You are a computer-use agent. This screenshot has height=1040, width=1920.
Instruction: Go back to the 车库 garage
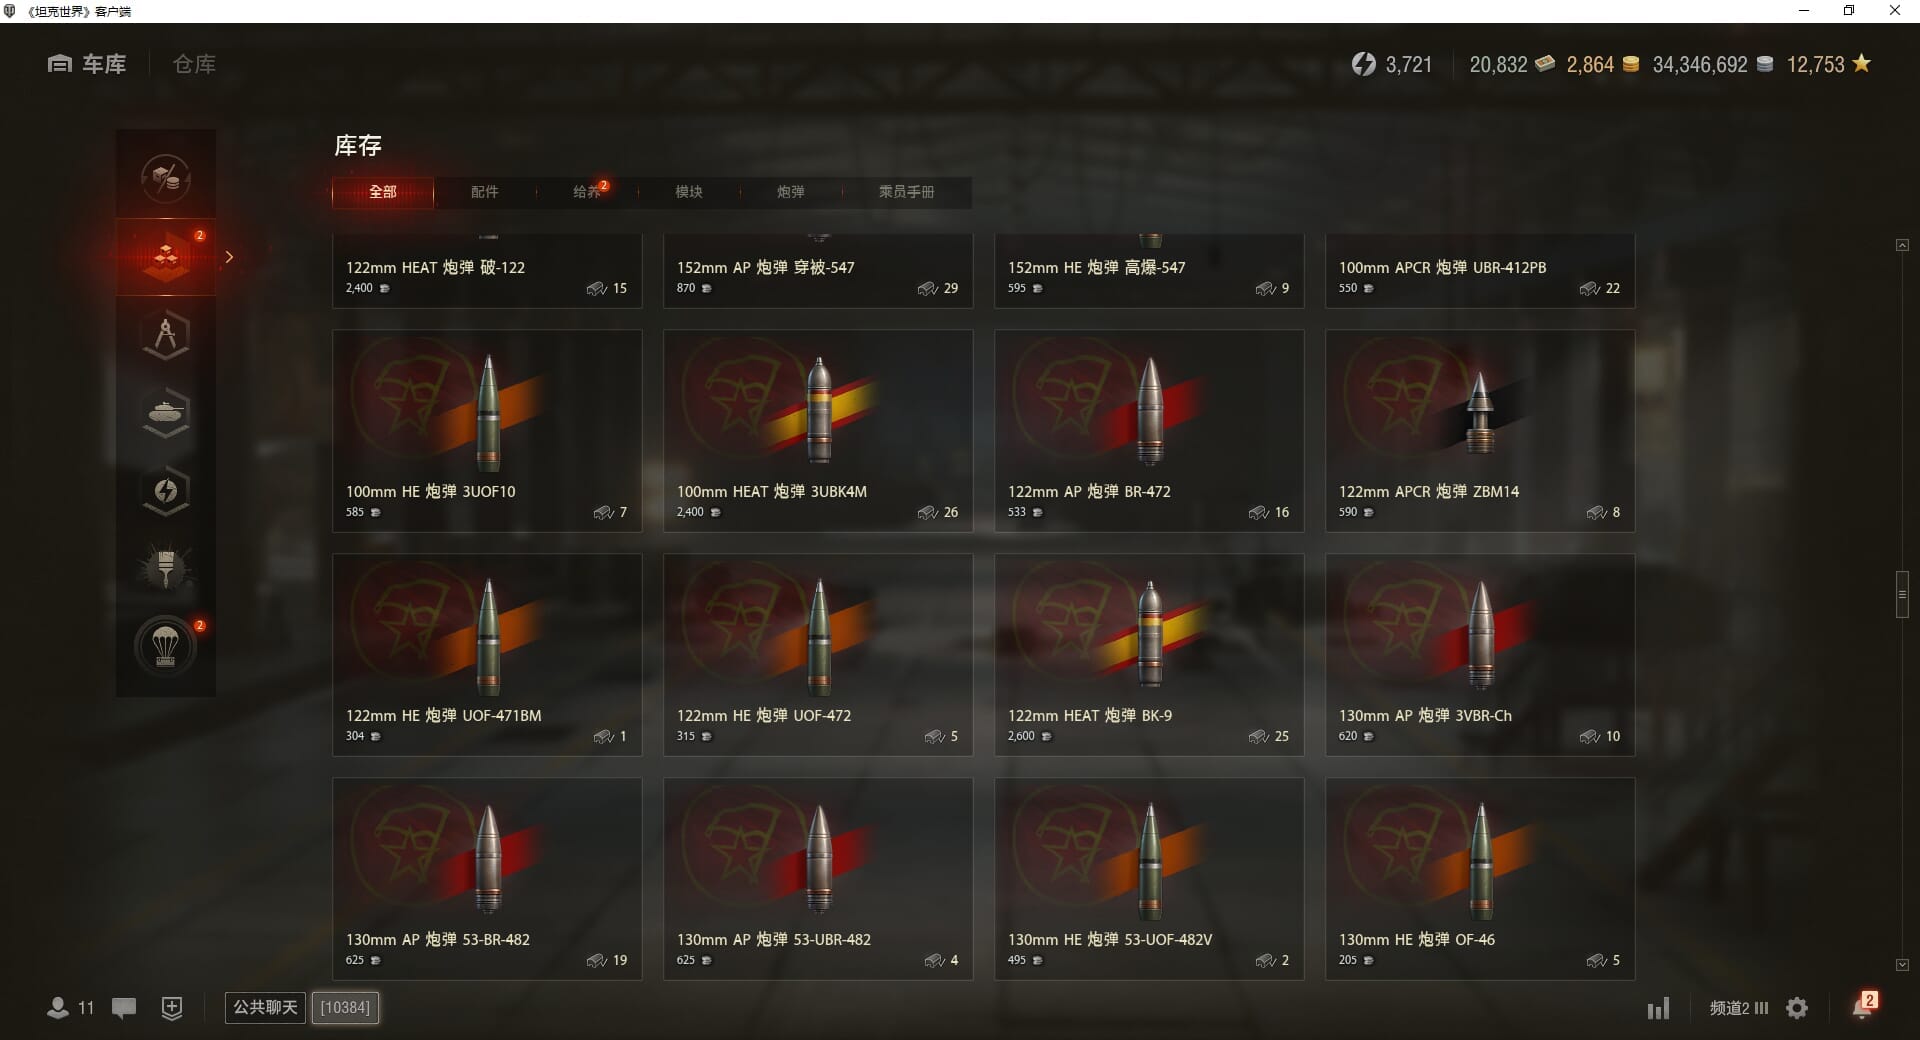(x=87, y=64)
